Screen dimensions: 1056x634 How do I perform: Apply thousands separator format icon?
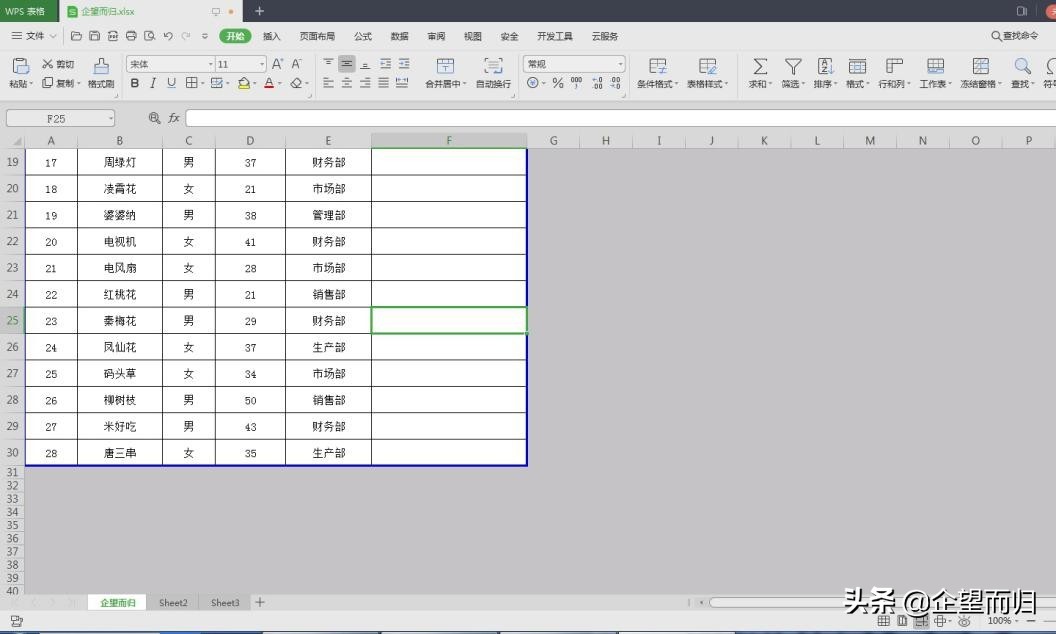[x=576, y=83]
